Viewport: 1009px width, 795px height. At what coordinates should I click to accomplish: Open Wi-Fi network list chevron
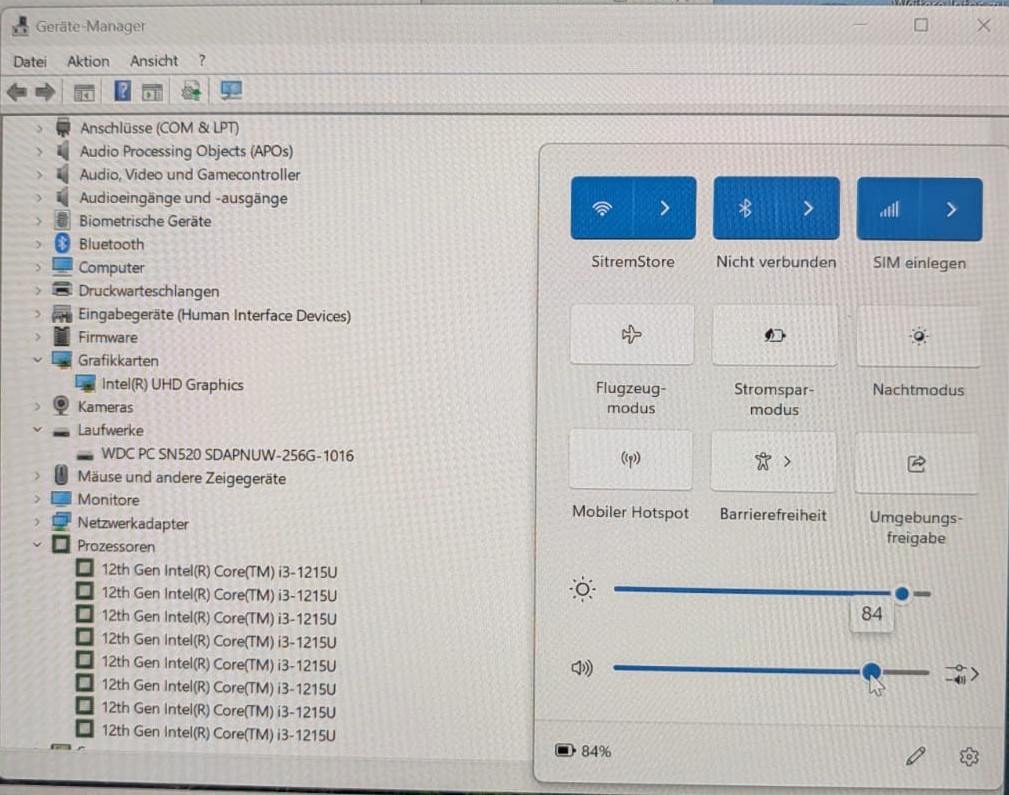click(665, 208)
